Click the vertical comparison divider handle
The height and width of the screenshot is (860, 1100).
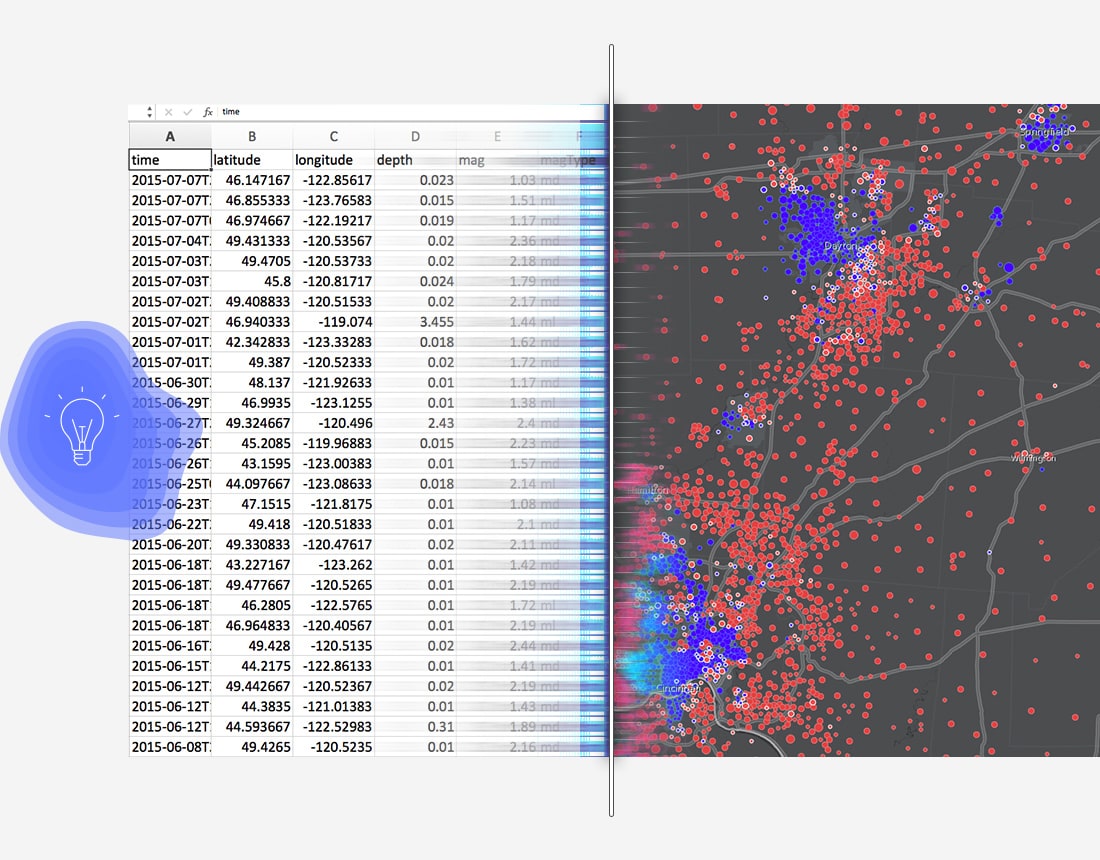click(611, 430)
